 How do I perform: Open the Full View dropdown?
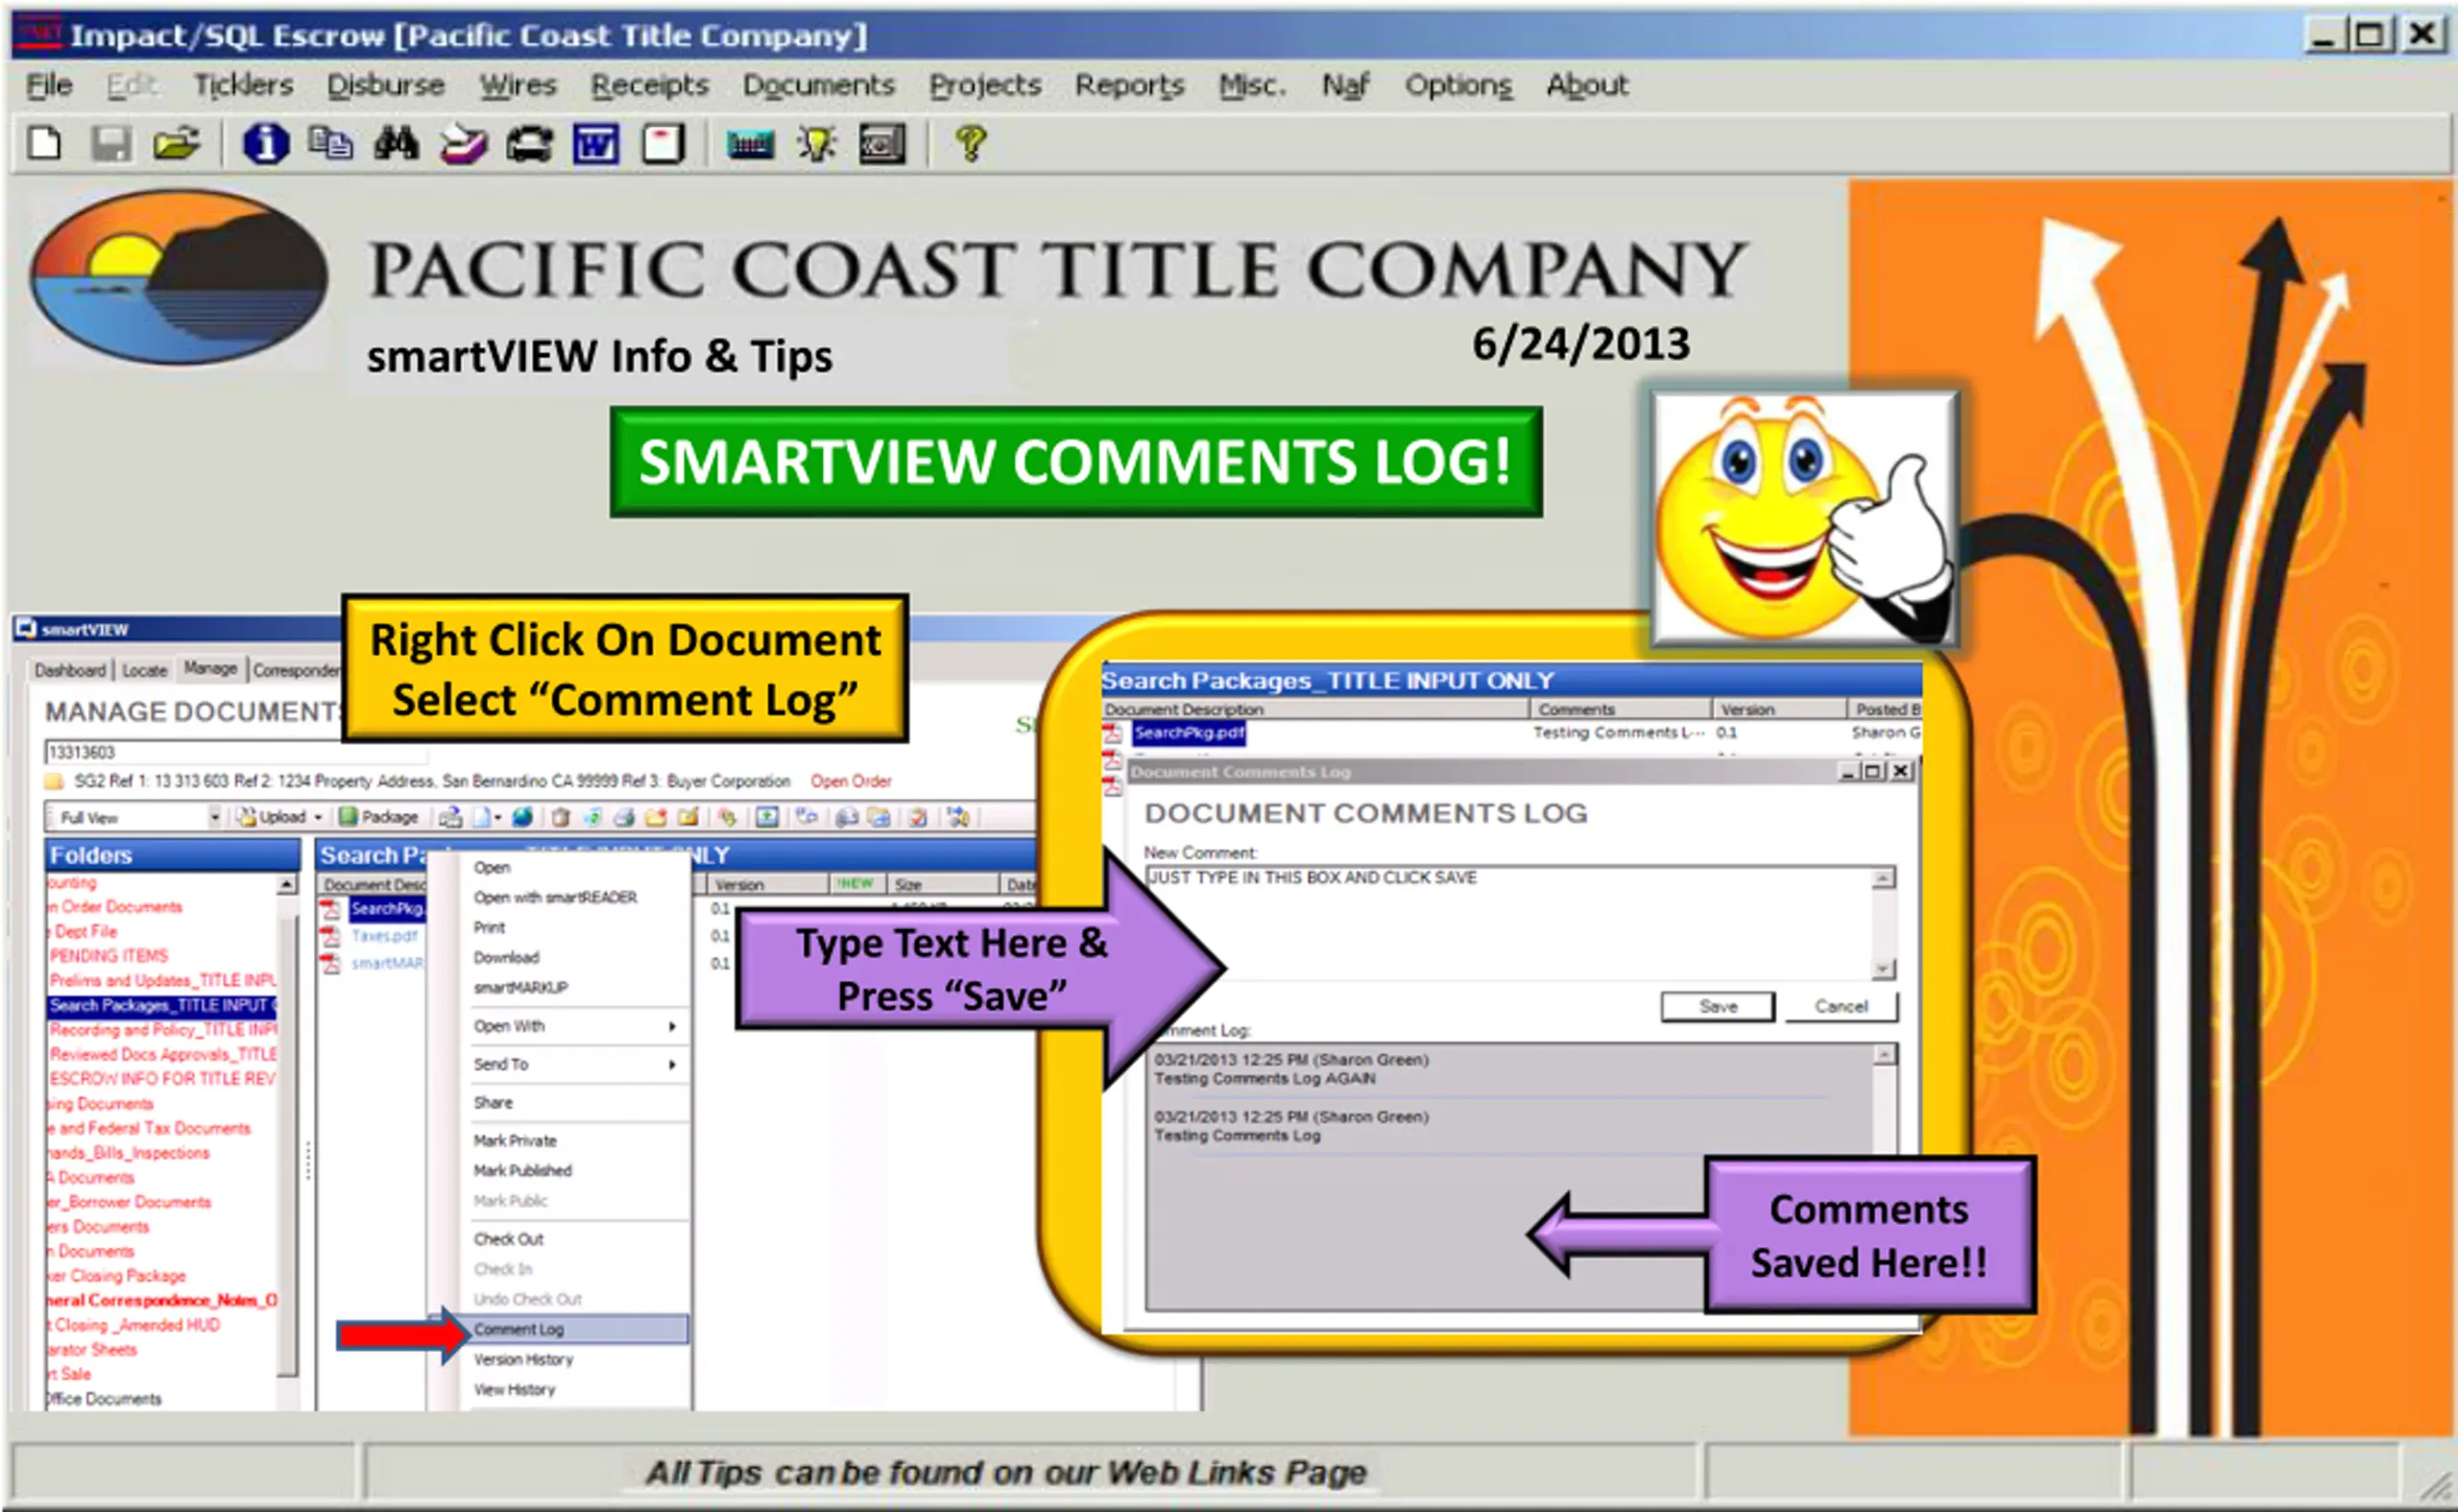(214, 817)
